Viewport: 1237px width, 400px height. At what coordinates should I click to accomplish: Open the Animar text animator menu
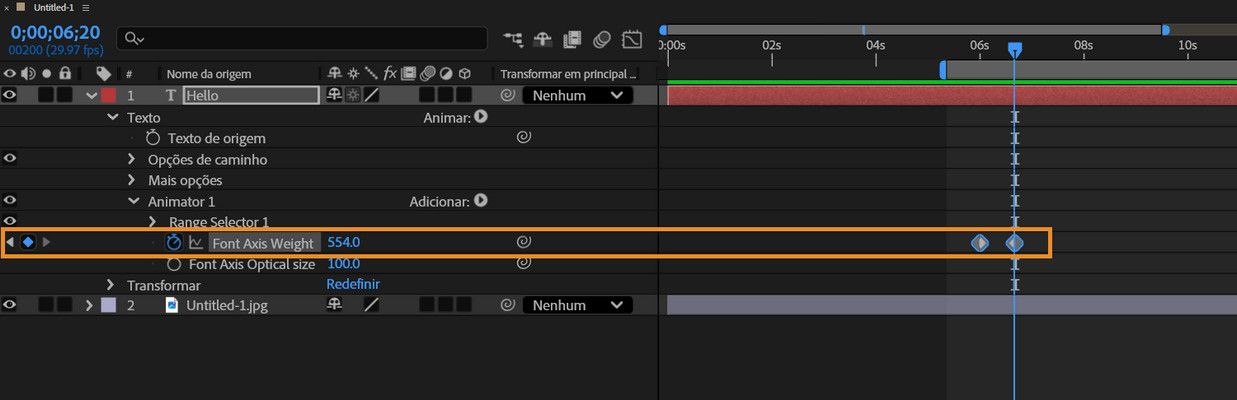coord(481,117)
